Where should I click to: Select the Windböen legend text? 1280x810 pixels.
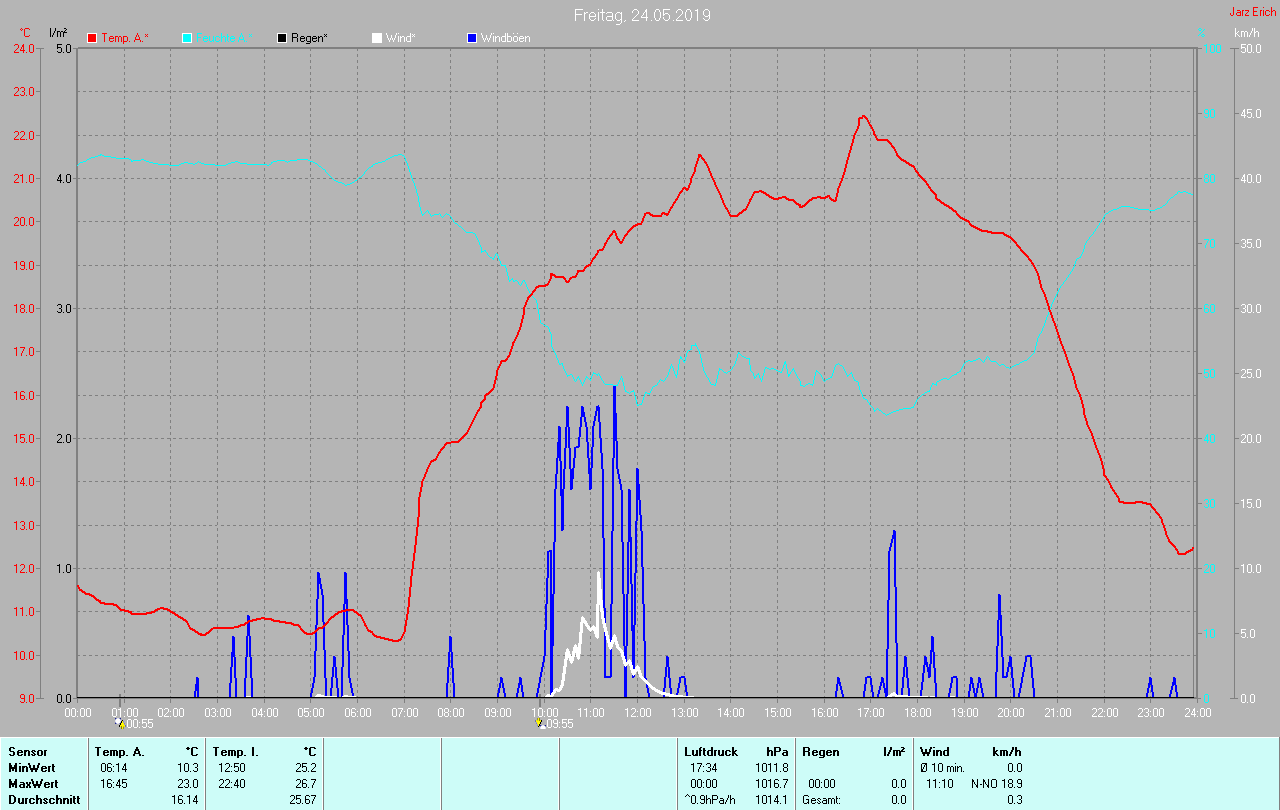(505, 38)
